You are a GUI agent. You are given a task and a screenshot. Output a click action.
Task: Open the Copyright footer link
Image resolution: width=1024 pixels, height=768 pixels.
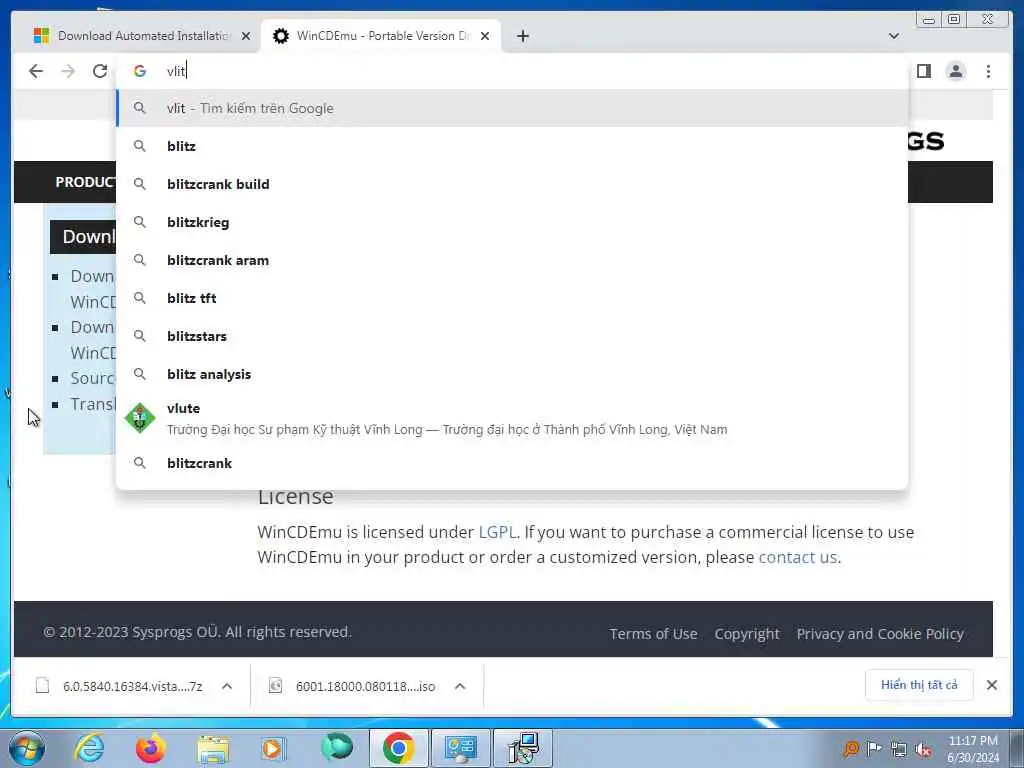click(x=747, y=633)
